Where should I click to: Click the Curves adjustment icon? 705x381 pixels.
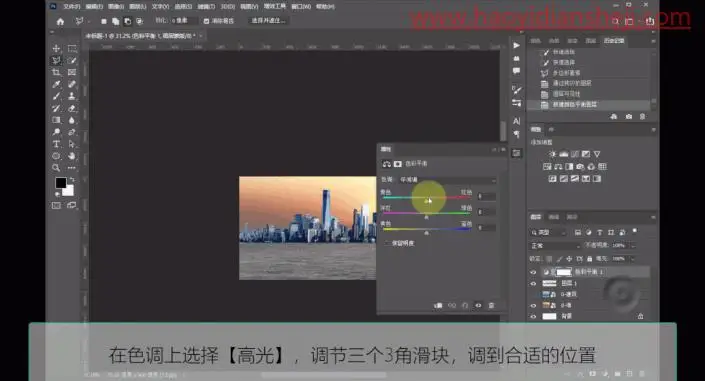click(x=575, y=154)
